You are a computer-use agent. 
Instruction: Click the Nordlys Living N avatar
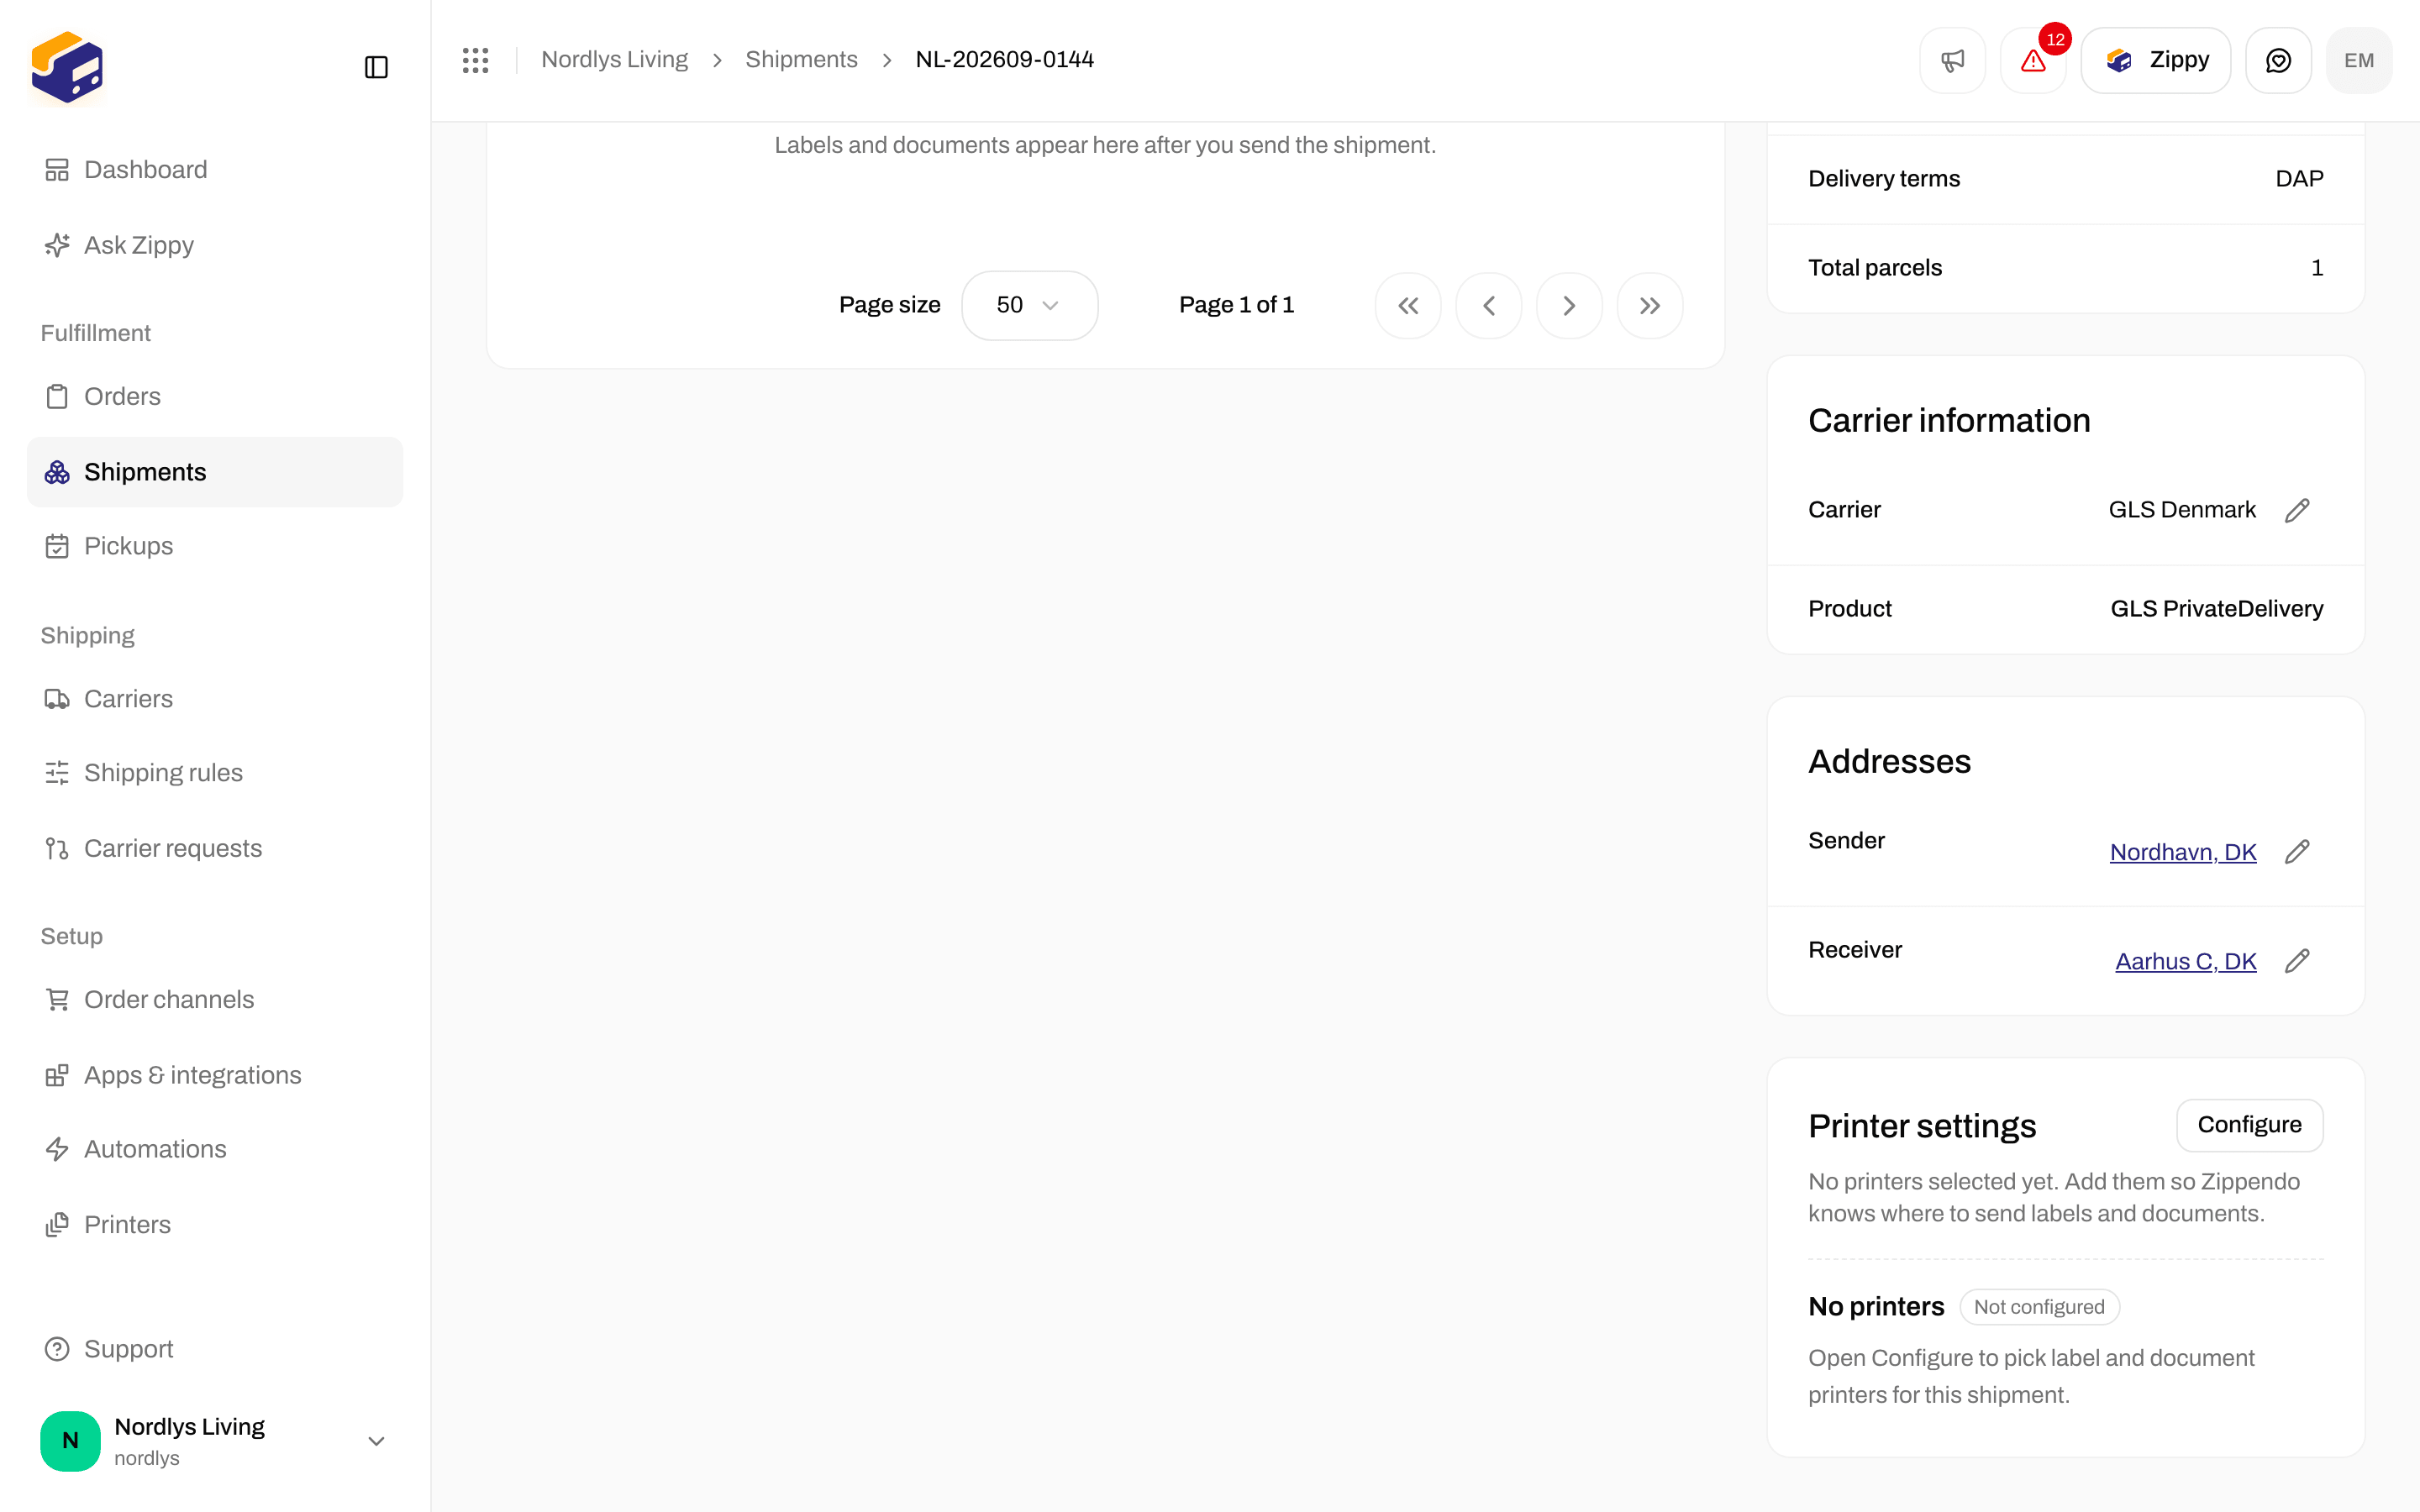pyautogui.click(x=70, y=1441)
